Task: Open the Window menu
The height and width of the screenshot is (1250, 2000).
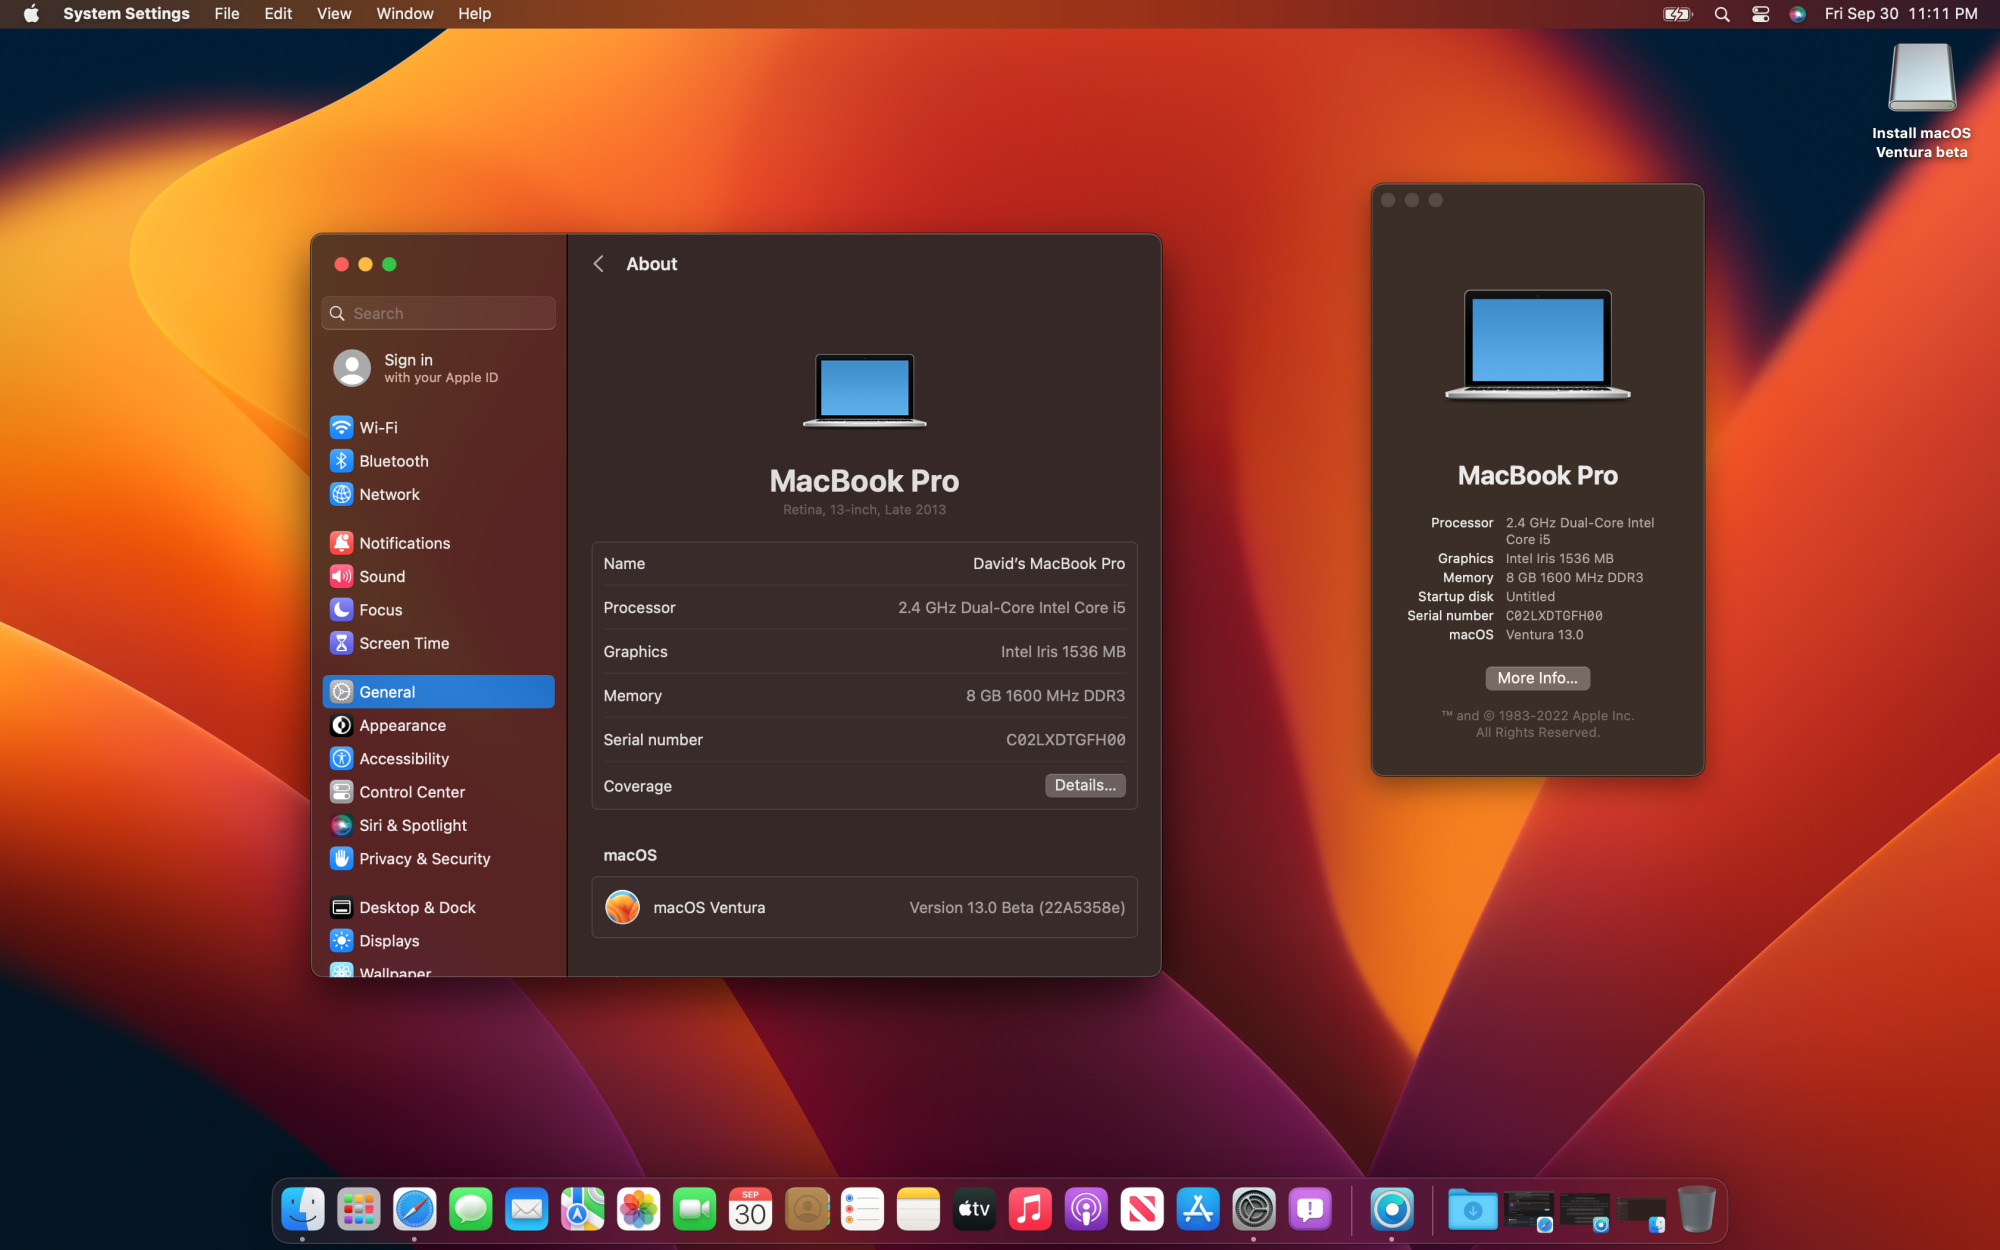Action: click(404, 14)
